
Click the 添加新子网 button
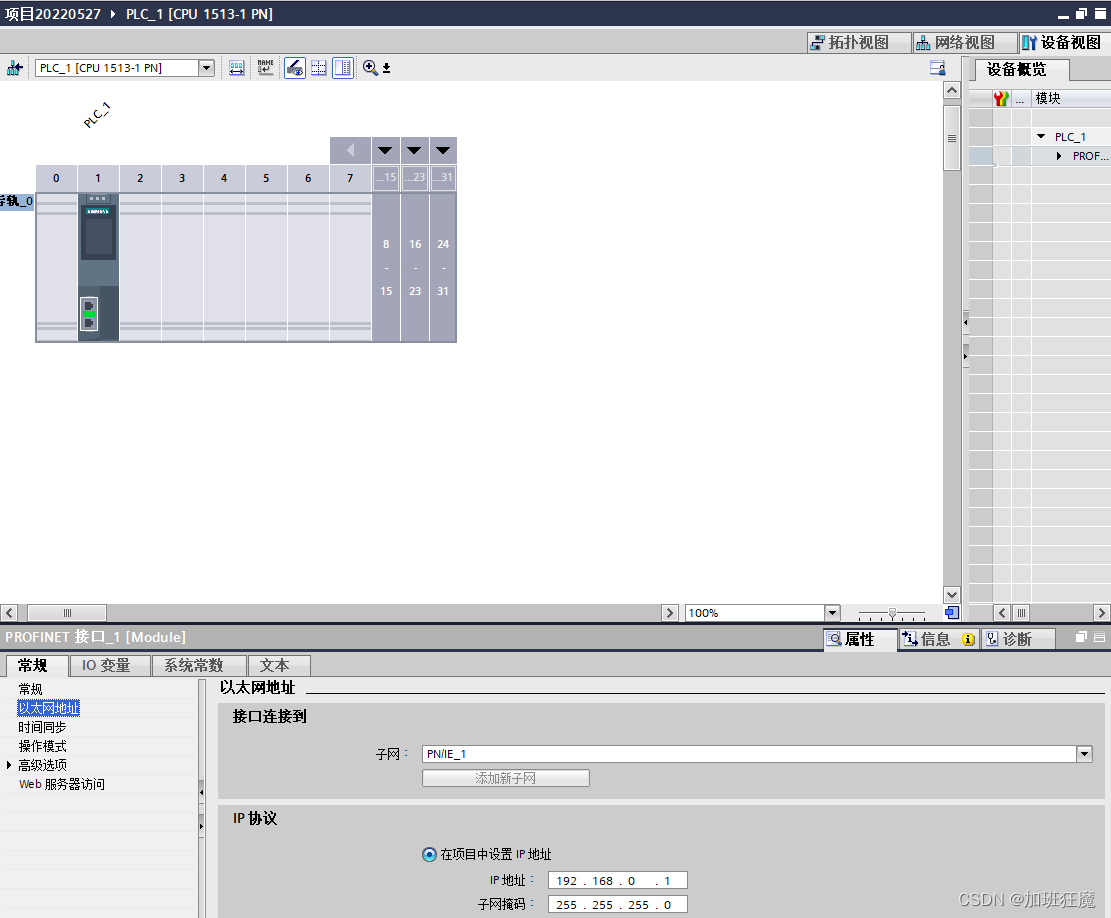(506, 778)
